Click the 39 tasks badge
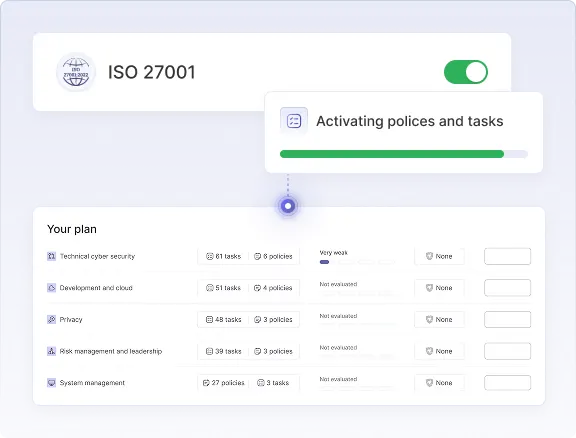 (x=223, y=351)
